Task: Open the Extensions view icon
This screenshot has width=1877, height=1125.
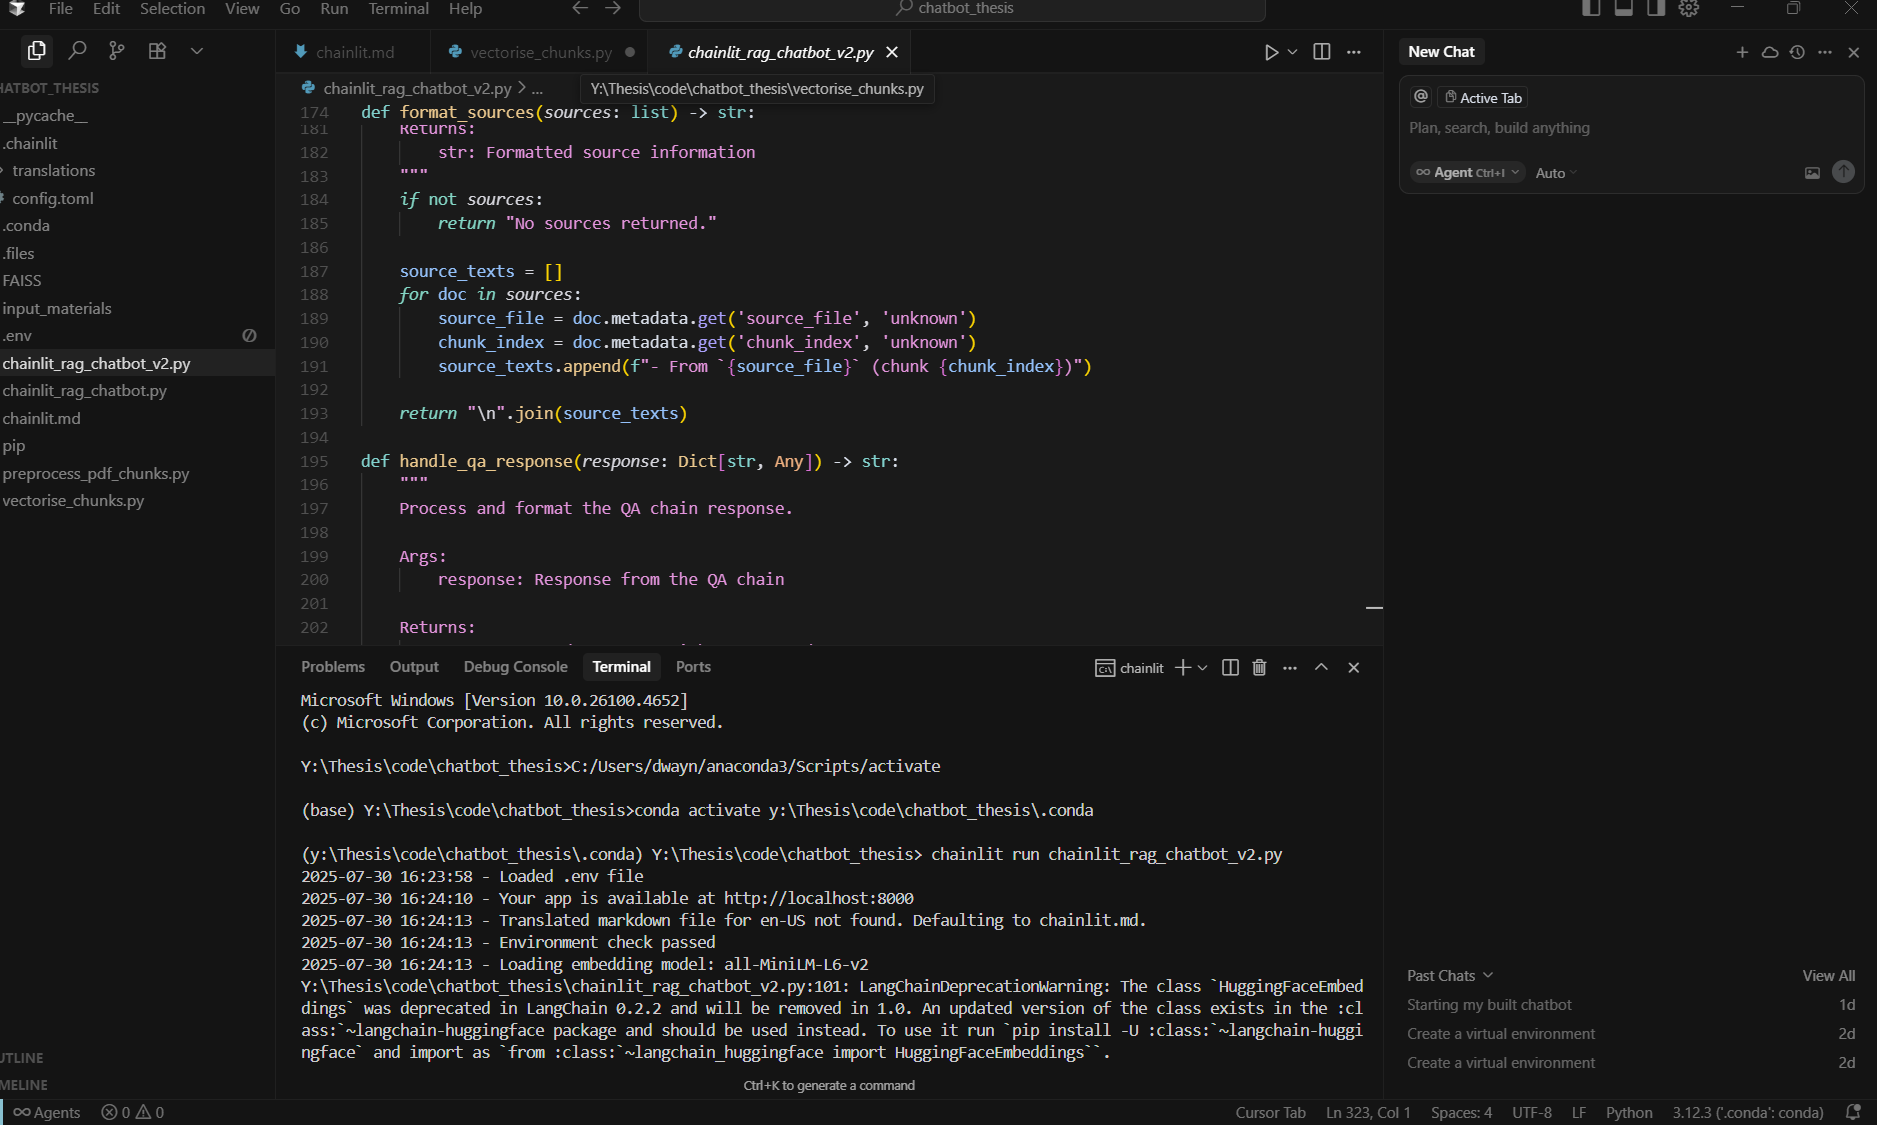Action: click(157, 51)
